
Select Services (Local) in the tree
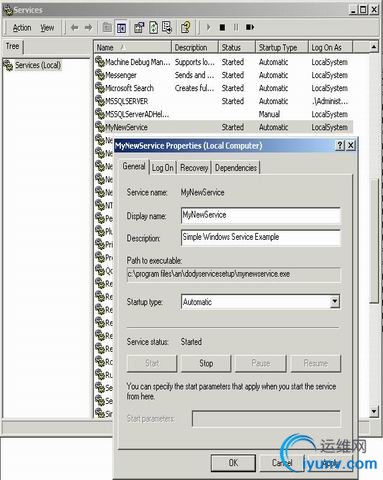(38, 65)
